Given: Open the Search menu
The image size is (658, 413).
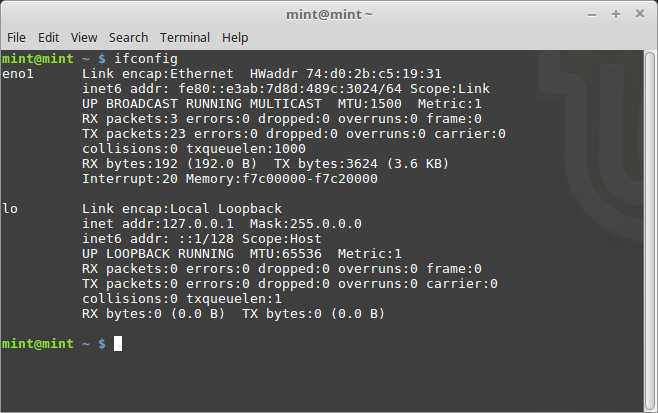Looking at the screenshot, I should tap(128, 38).
